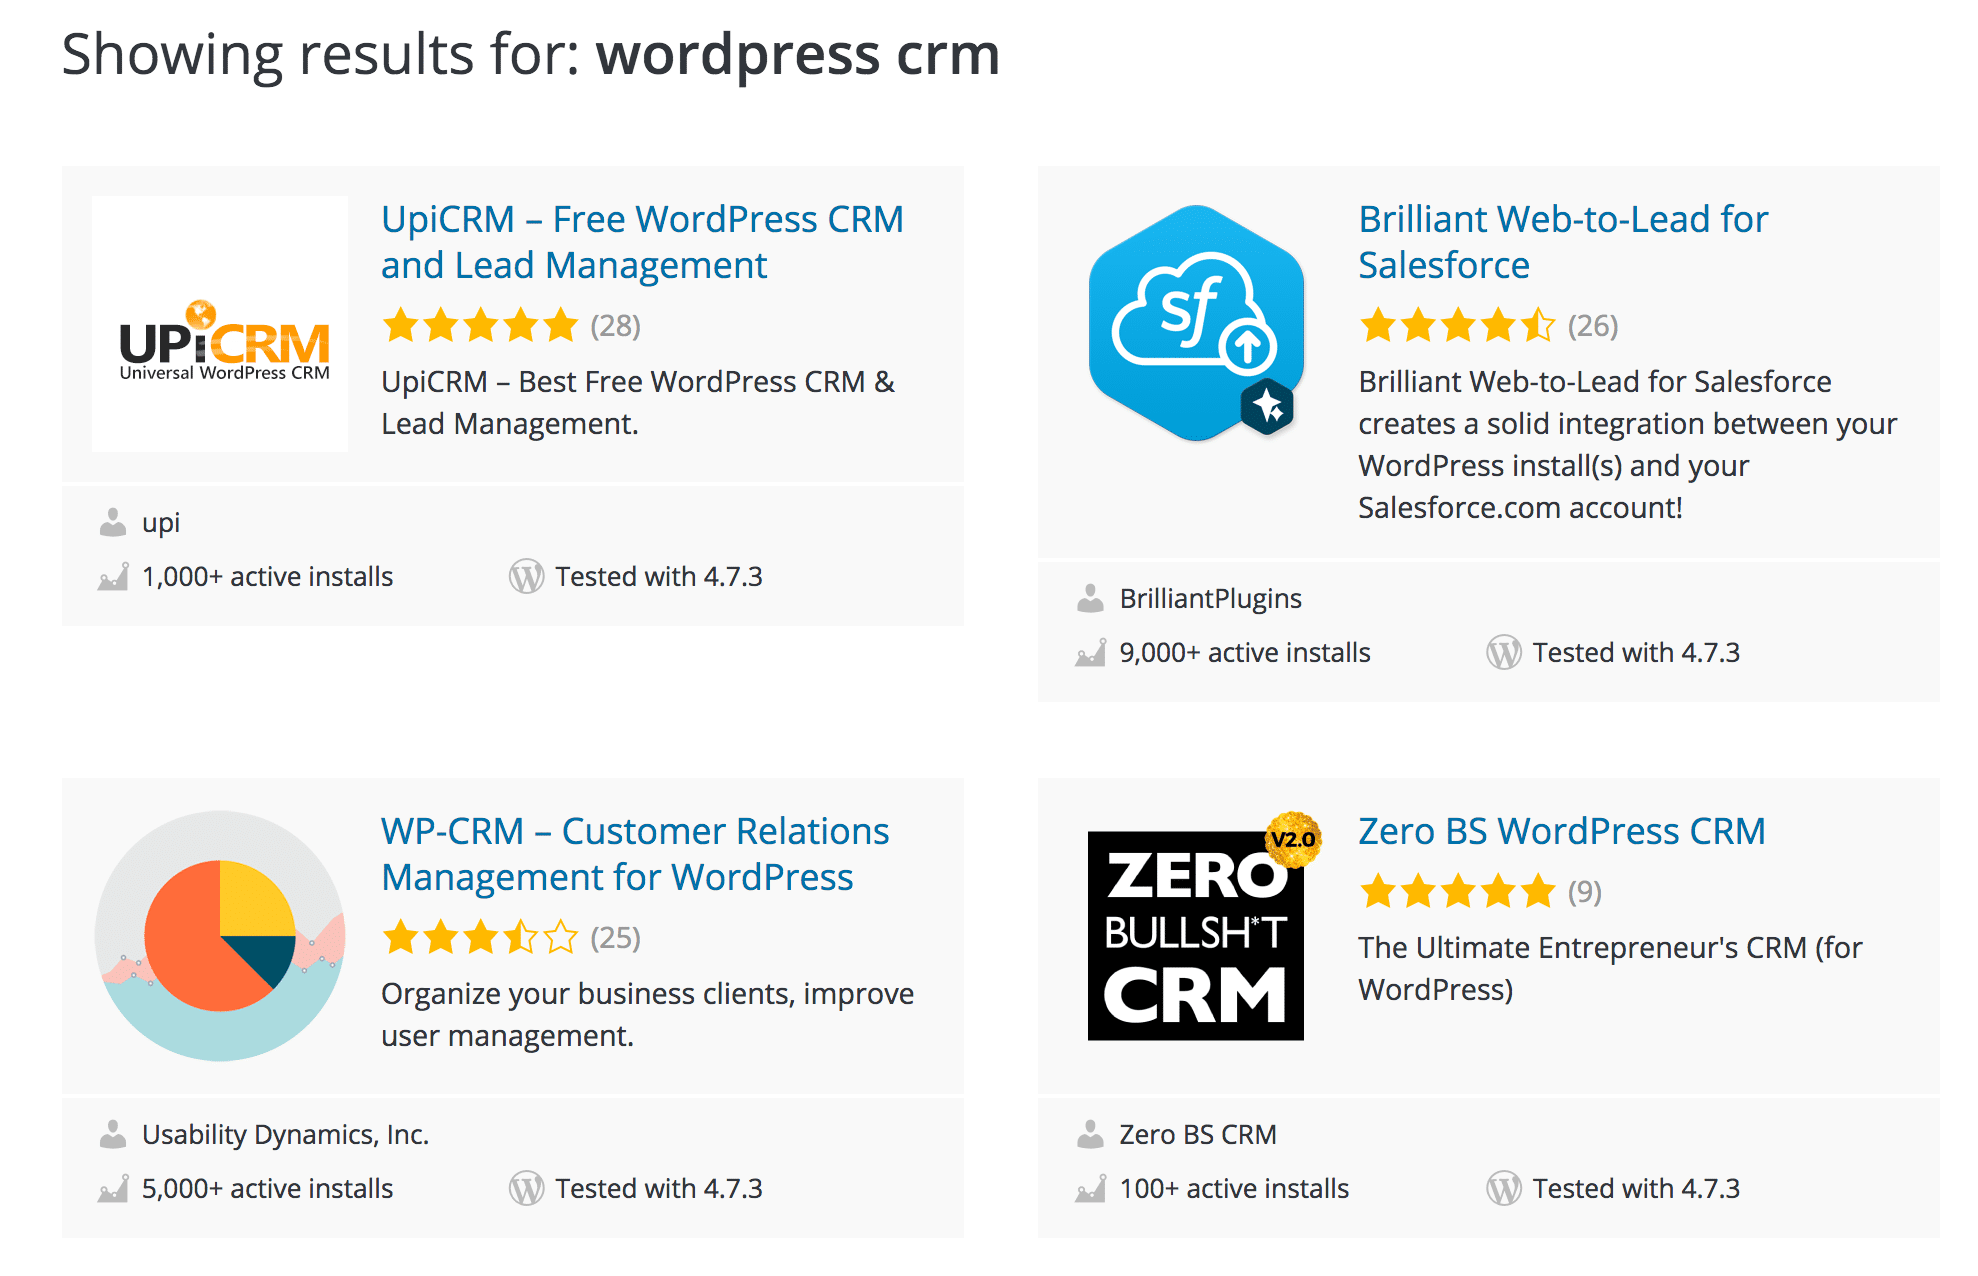
Task: Open Zero BS WordPress CRM title link
Action: point(1561,831)
